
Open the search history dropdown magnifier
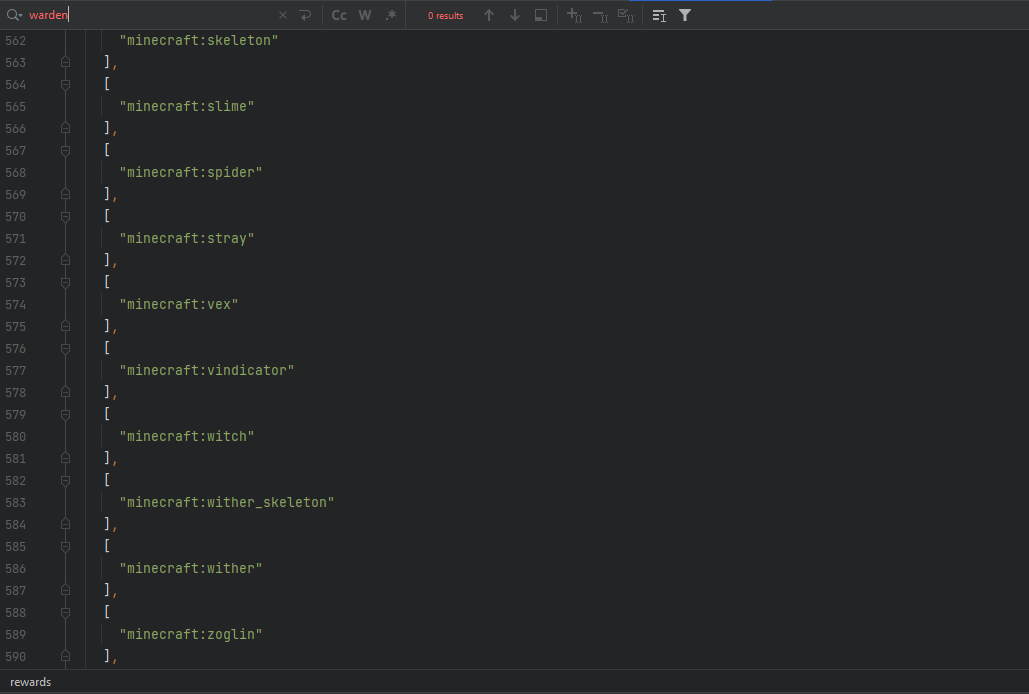14,15
